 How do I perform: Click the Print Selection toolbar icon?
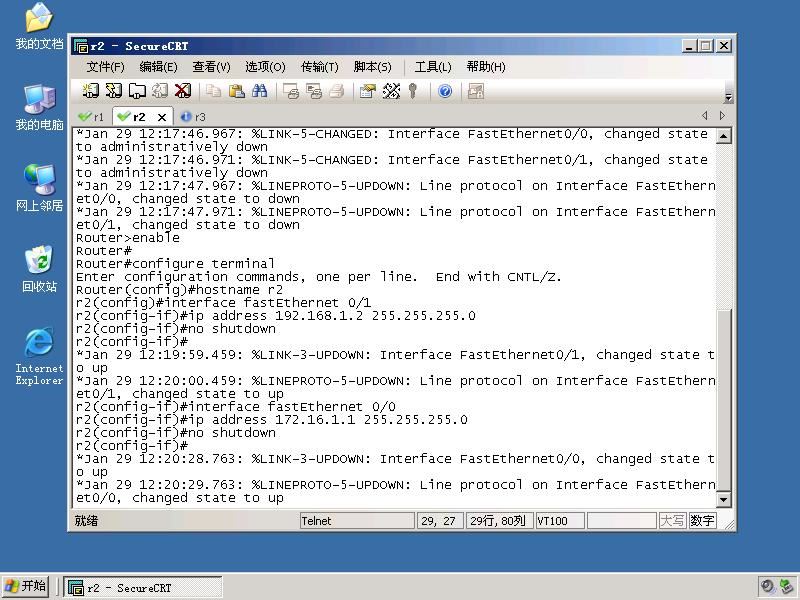tap(314, 91)
